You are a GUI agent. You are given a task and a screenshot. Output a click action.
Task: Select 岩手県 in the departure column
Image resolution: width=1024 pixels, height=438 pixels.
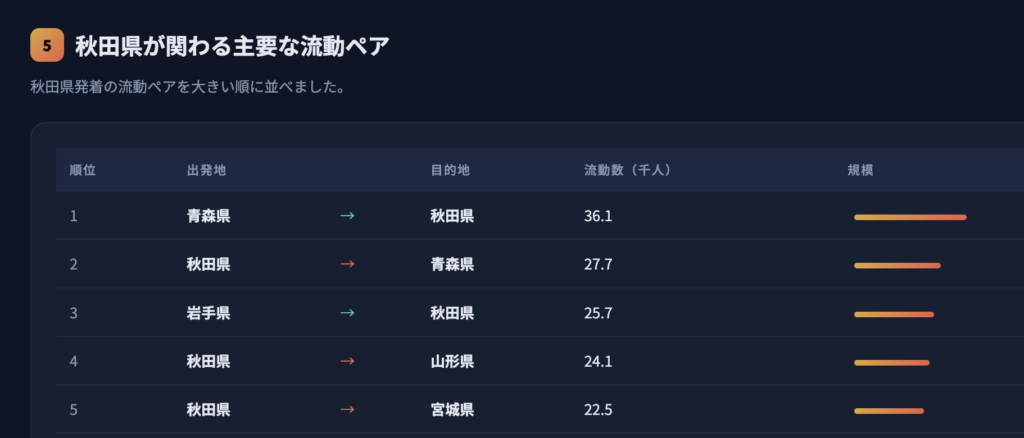(x=208, y=313)
